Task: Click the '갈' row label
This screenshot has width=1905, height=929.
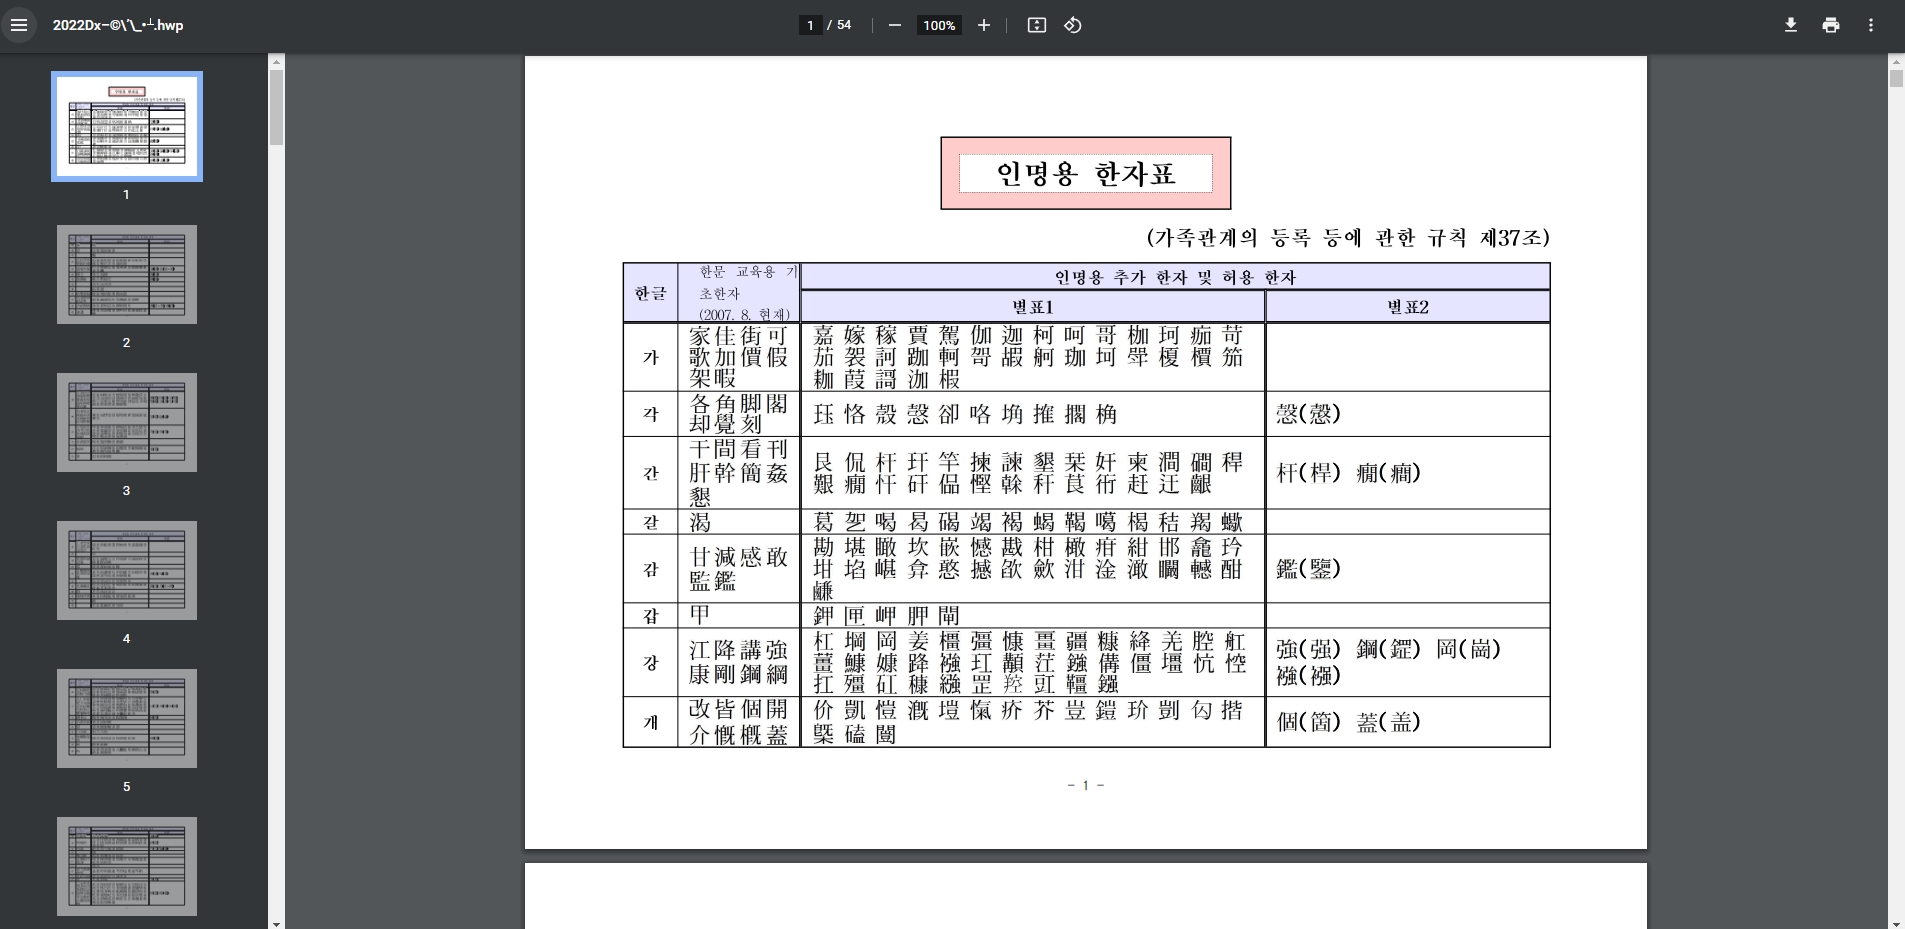Action: 651,521
